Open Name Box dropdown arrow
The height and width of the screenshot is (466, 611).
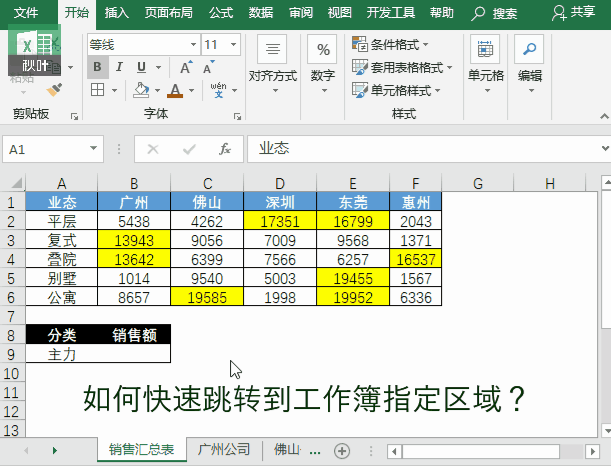click(x=94, y=148)
